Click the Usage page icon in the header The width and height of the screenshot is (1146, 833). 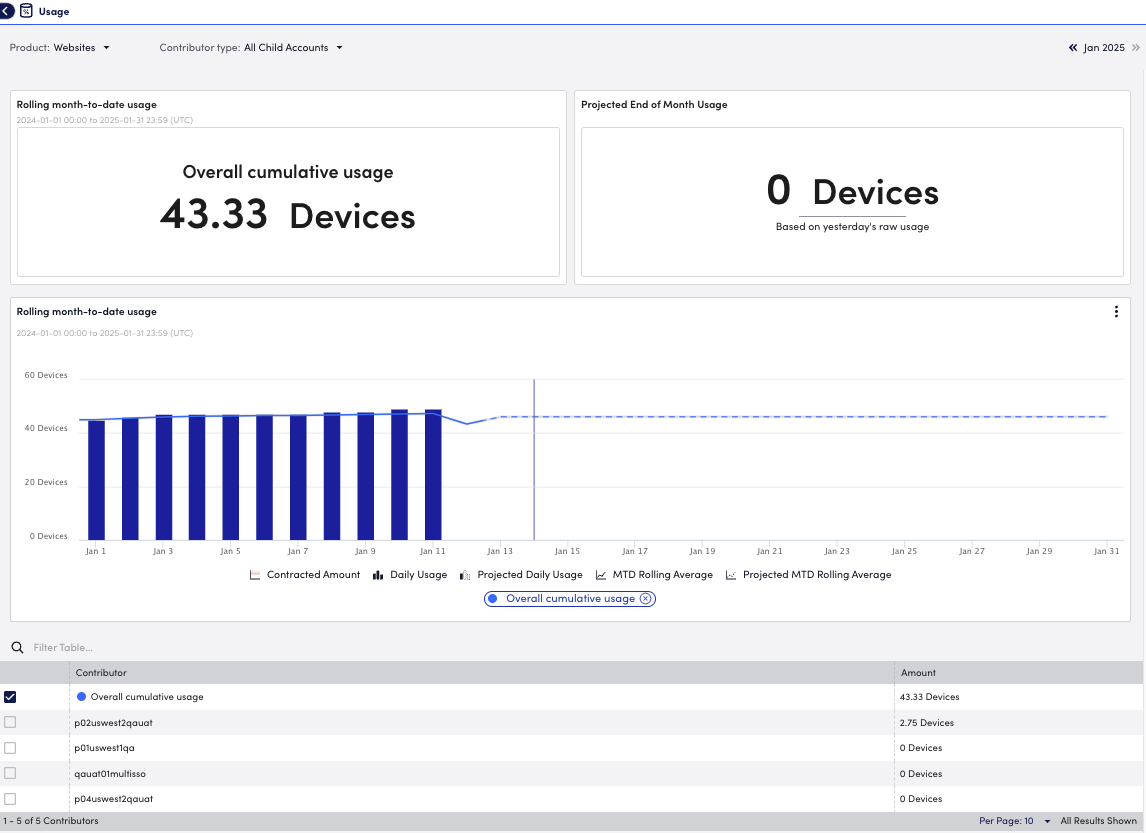click(x=26, y=11)
